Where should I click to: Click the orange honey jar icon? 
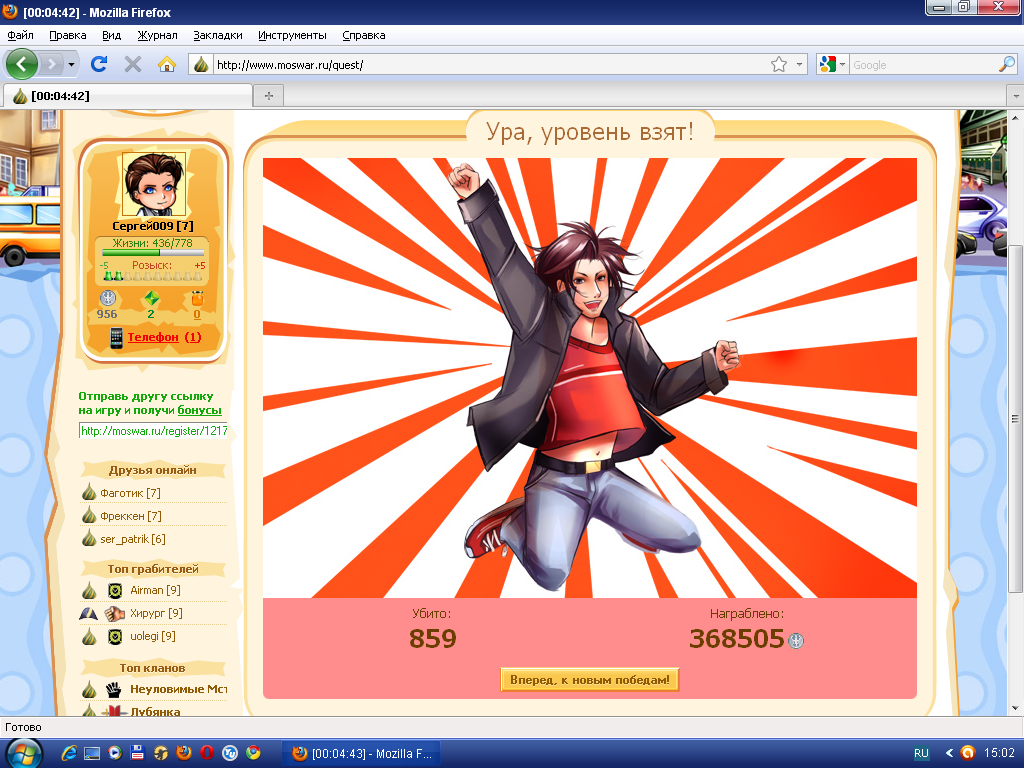click(197, 298)
